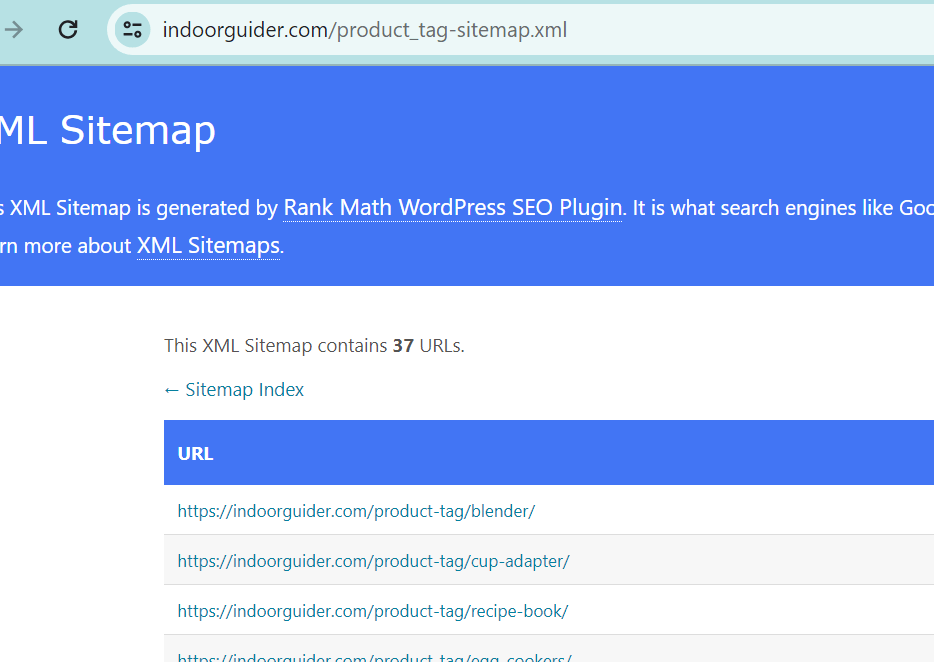Click the URL column header

[195, 453]
